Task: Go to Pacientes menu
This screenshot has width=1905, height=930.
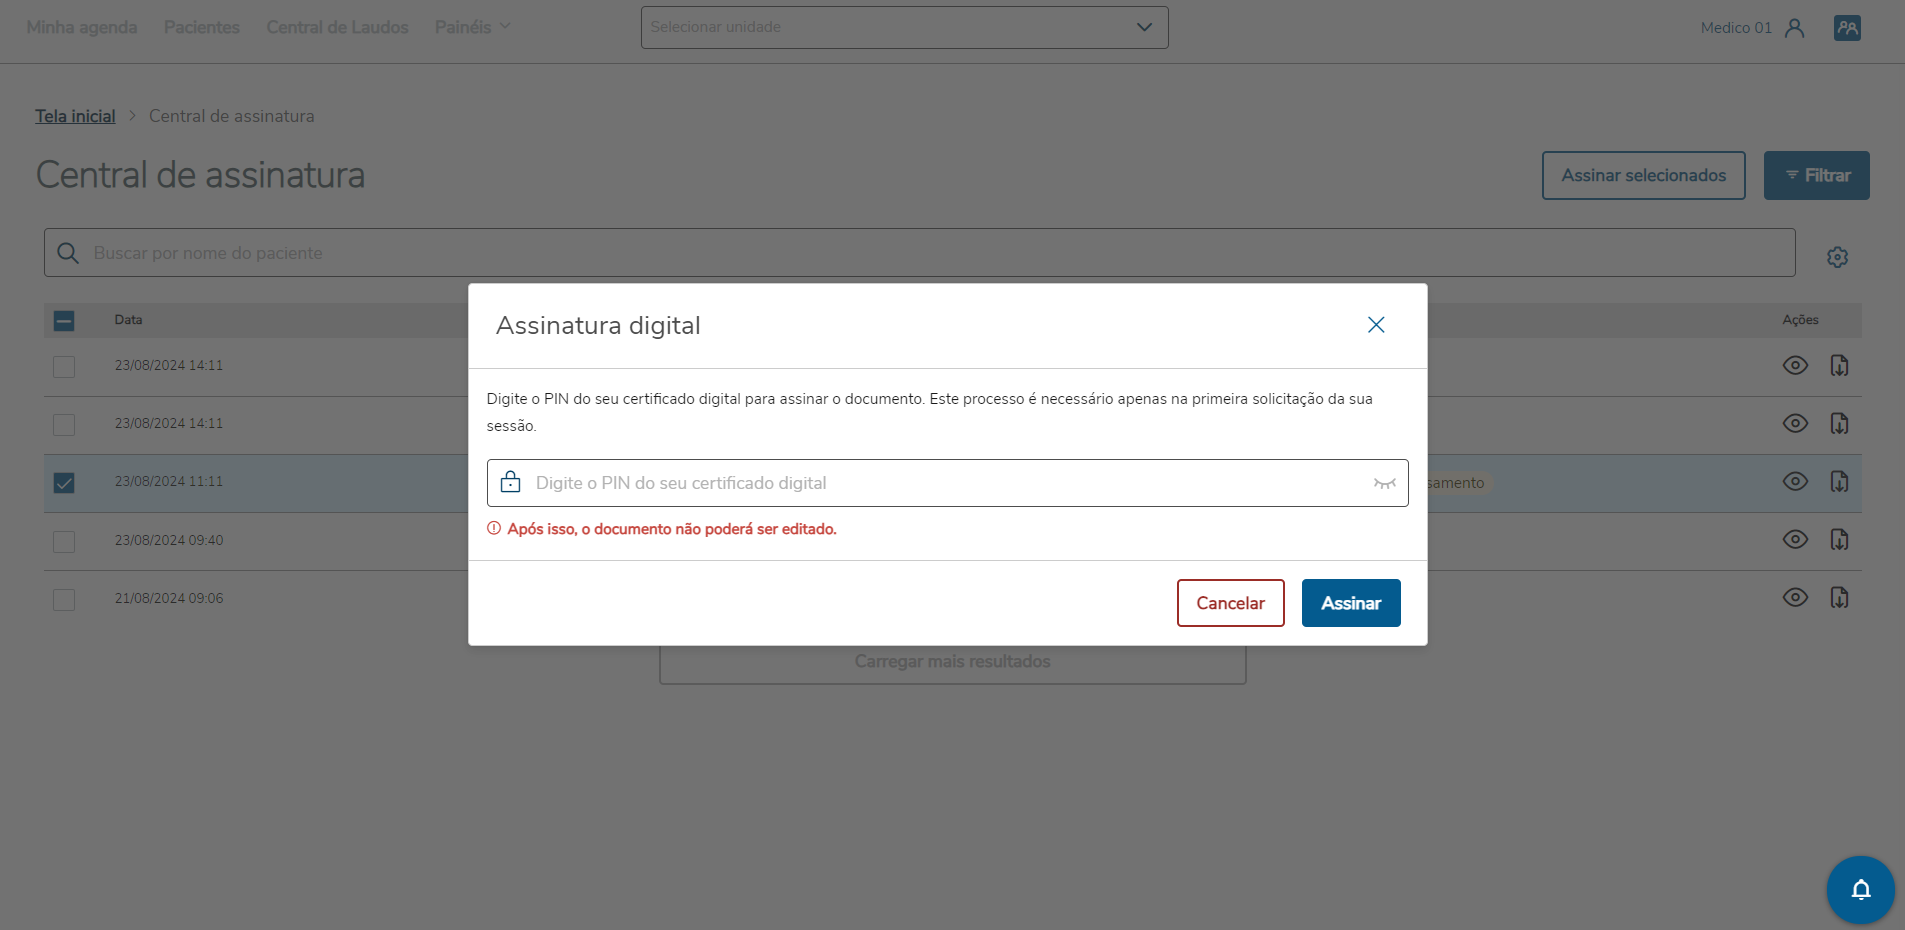Action: pyautogui.click(x=202, y=27)
